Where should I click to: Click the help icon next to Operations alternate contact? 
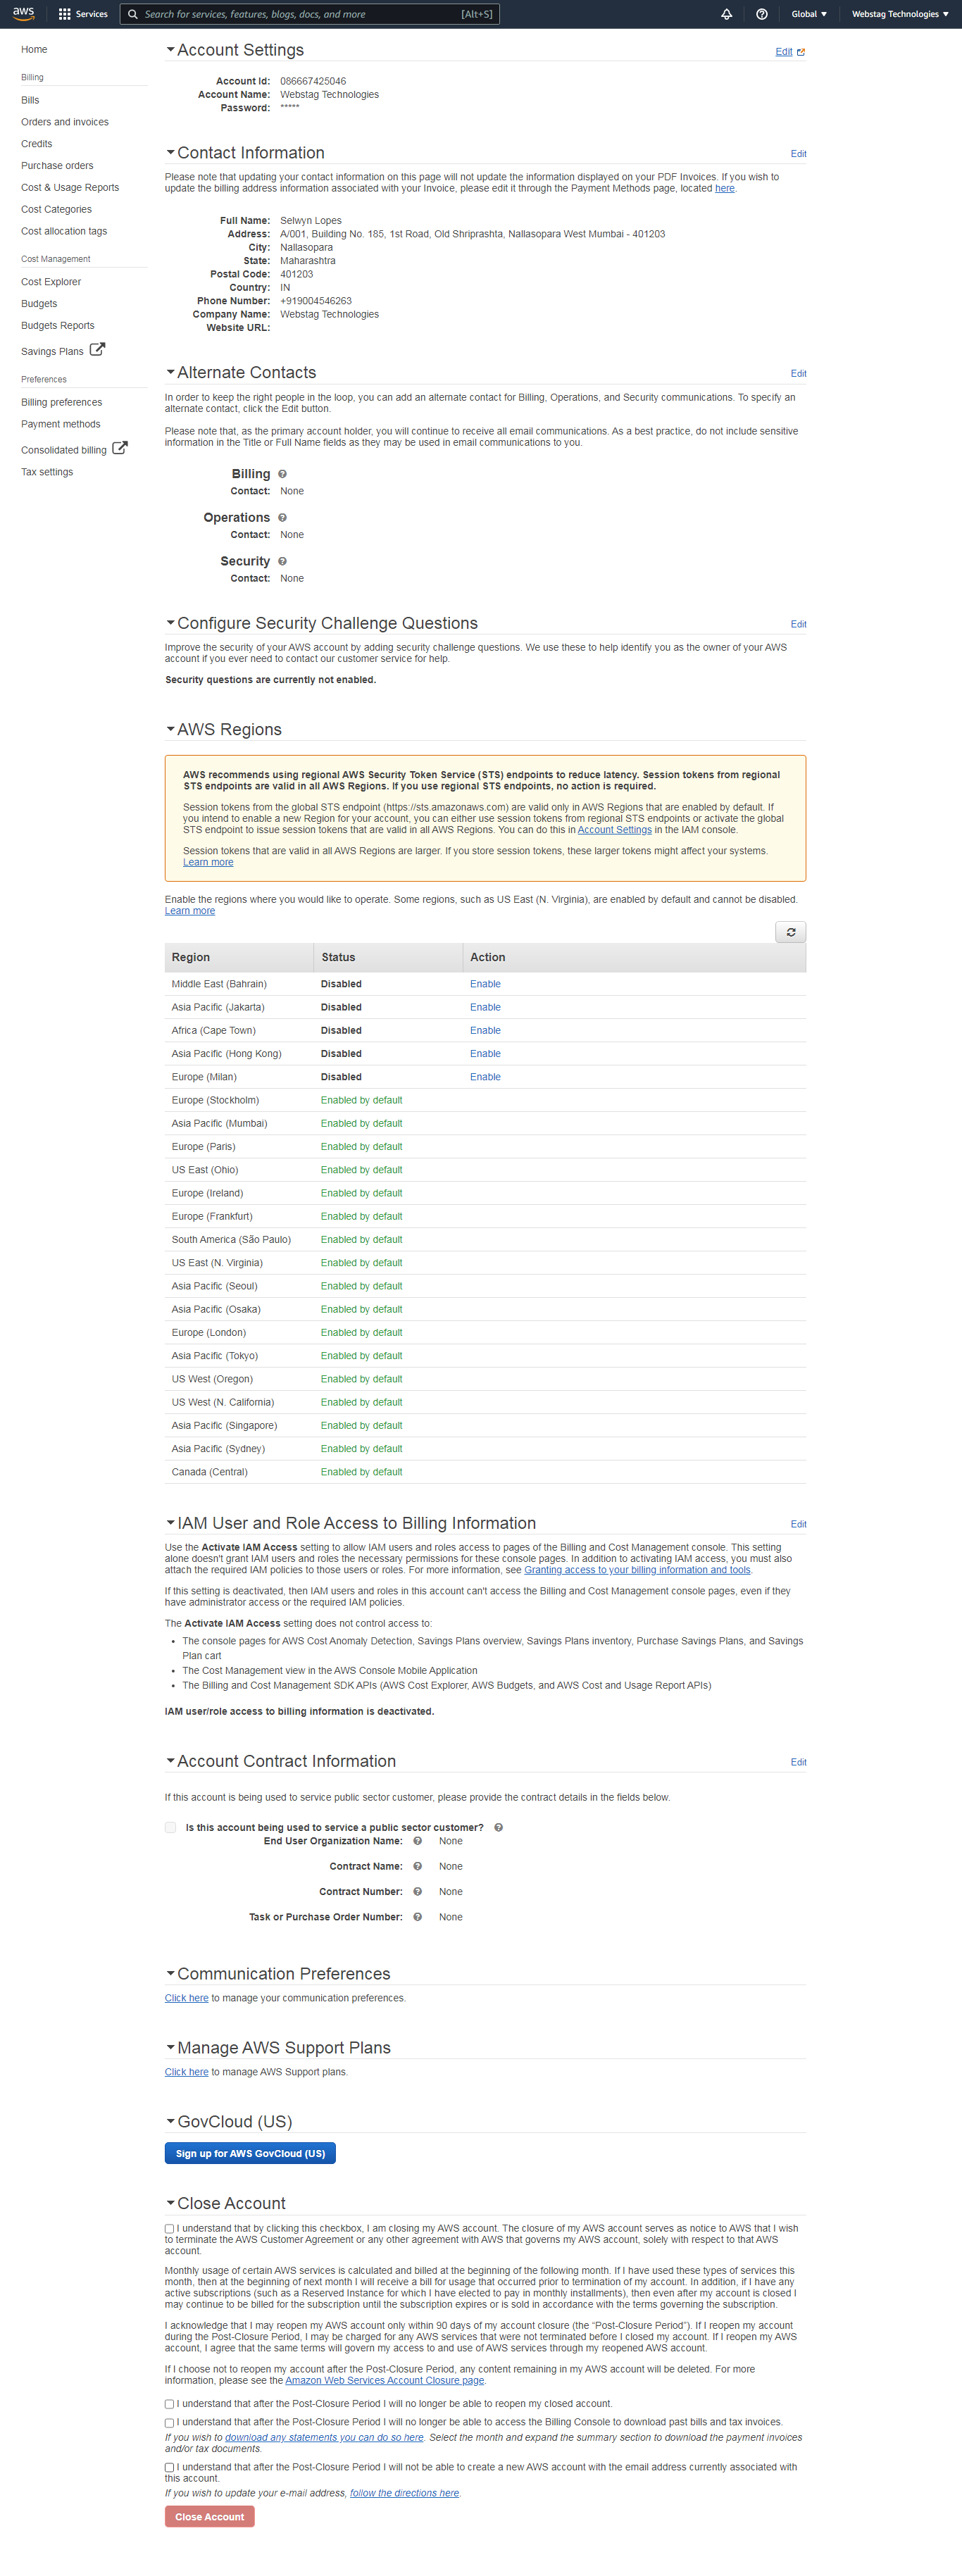coord(282,518)
